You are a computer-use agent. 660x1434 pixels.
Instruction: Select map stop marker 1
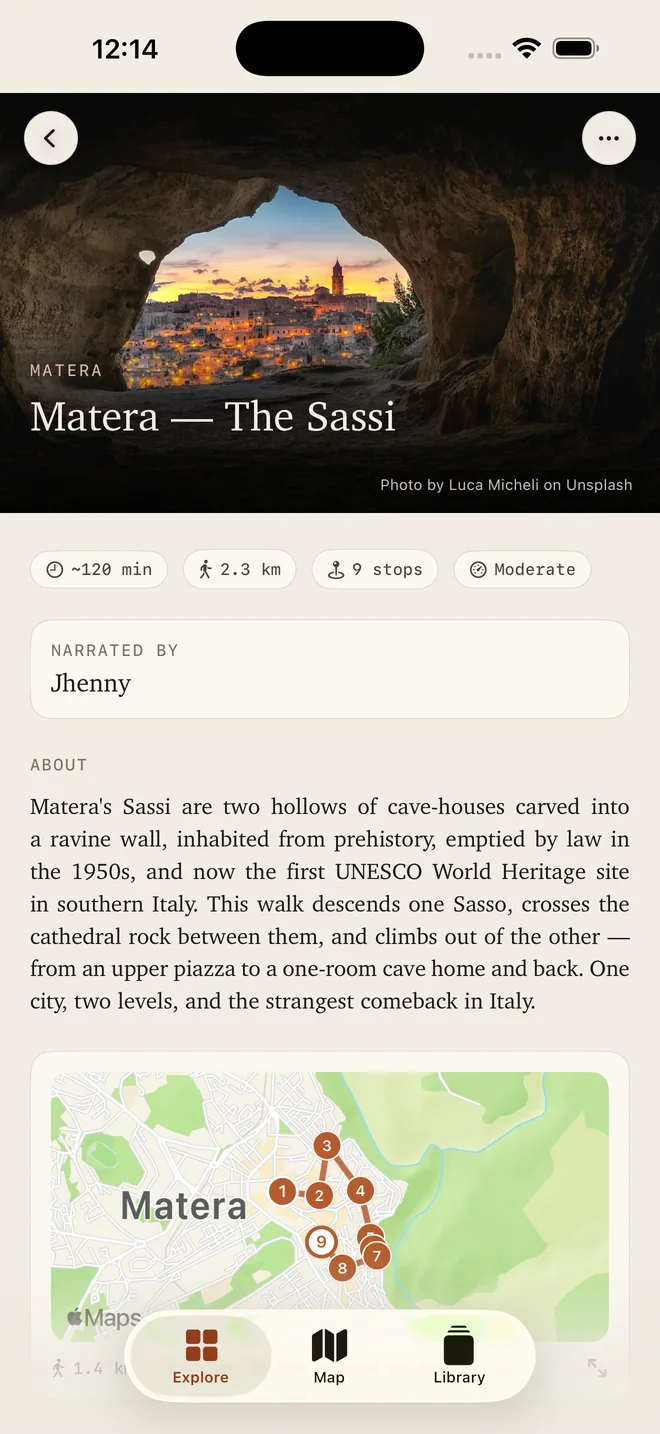point(283,1191)
